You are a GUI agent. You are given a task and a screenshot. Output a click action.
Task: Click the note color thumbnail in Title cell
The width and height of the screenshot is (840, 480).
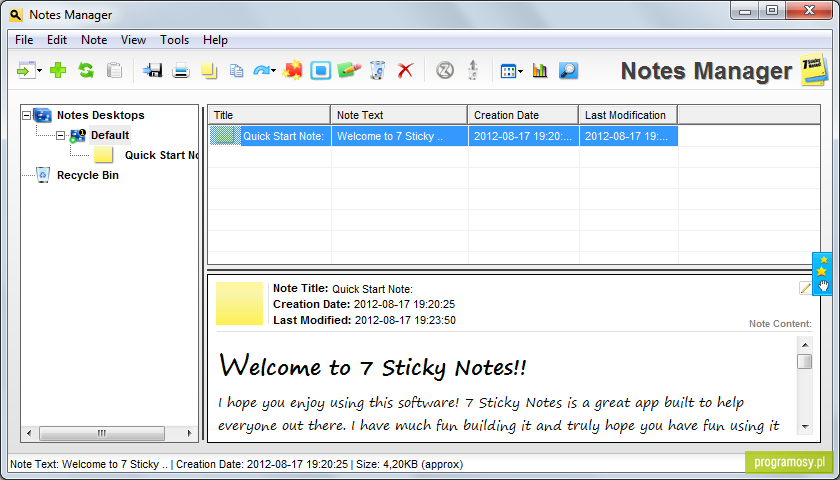click(225, 136)
